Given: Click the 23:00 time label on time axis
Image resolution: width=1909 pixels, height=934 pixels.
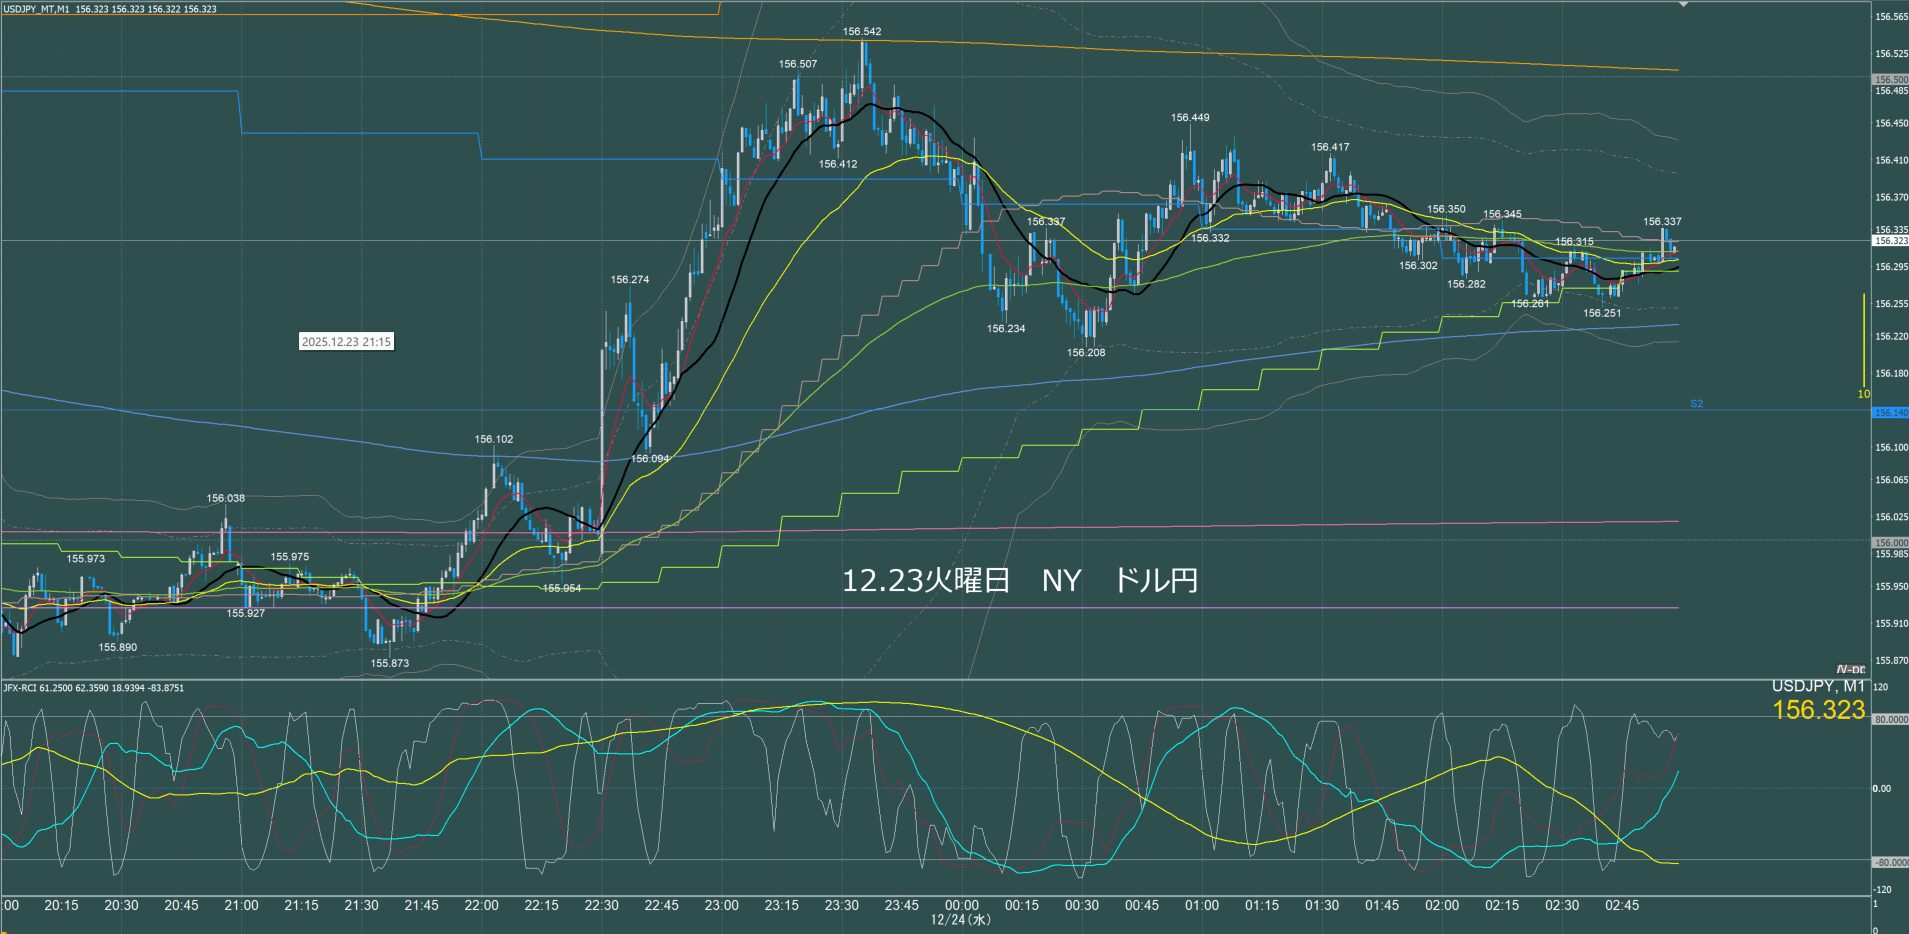Looking at the screenshot, I should pyautogui.click(x=721, y=905).
